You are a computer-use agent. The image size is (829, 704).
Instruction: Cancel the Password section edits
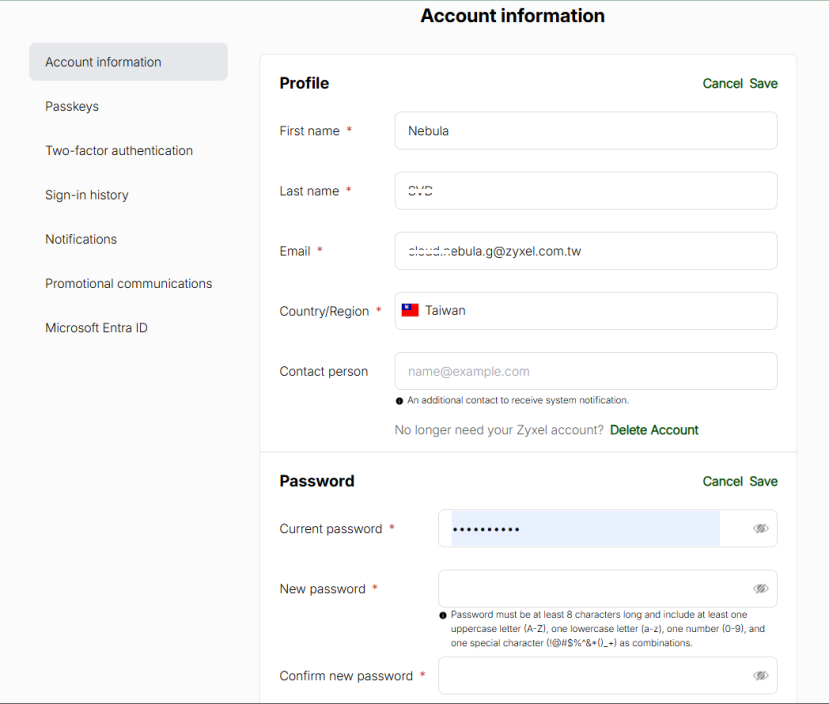[722, 482]
